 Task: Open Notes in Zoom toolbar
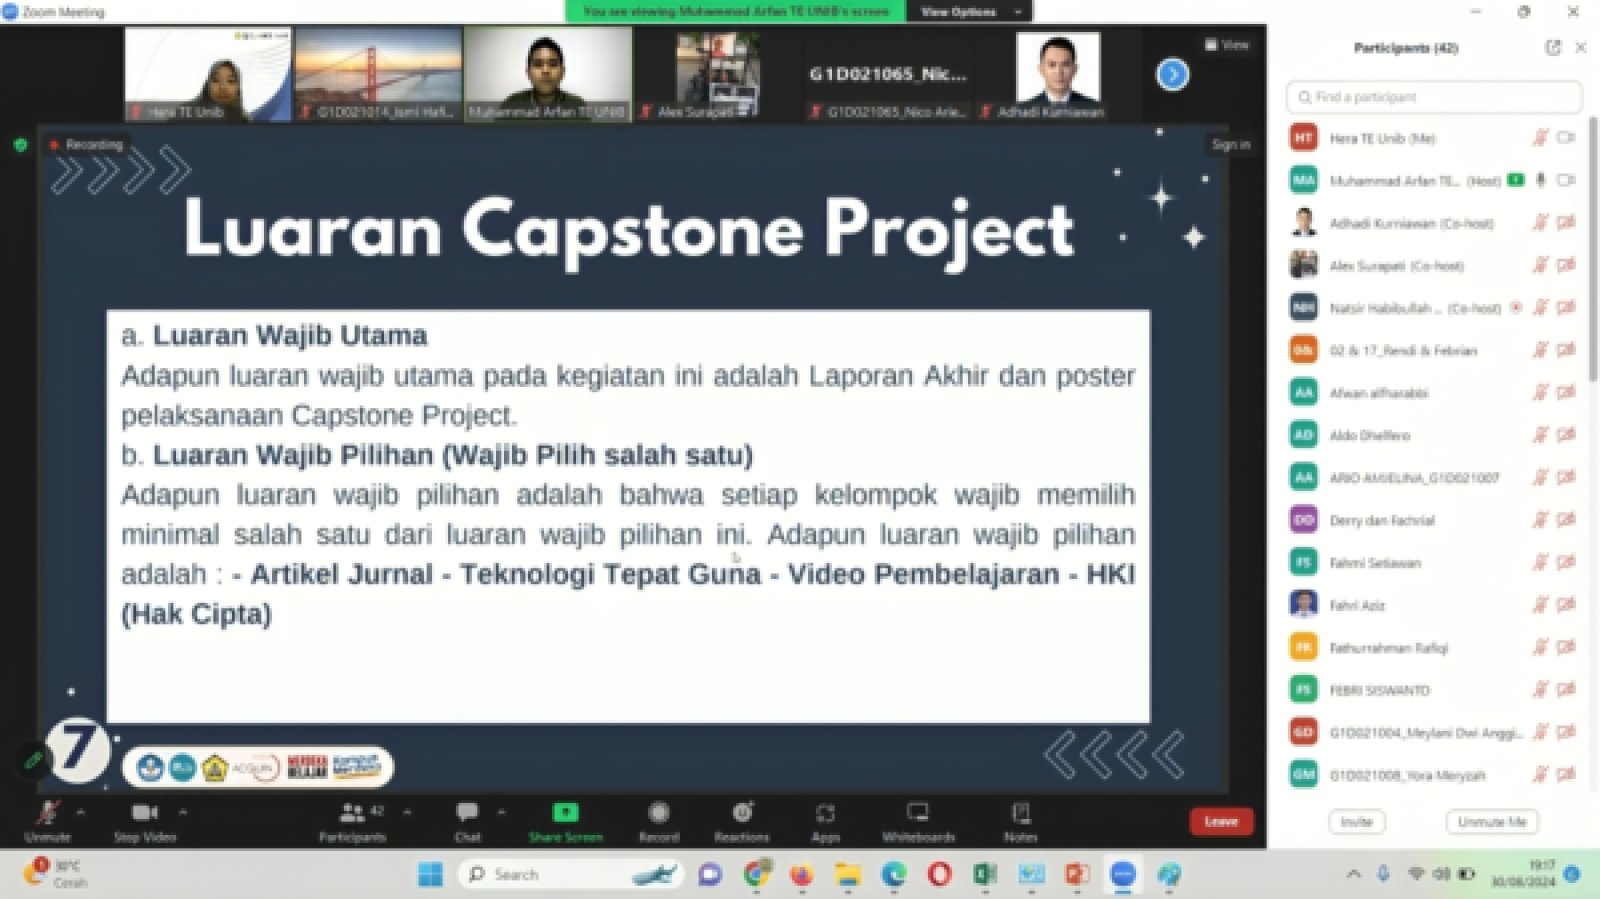point(1020,821)
